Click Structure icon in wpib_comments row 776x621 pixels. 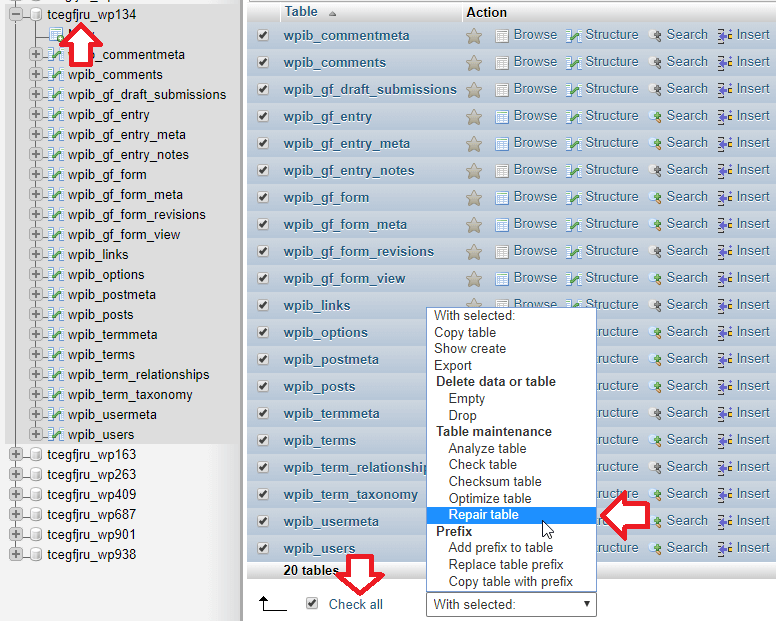click(x=574, y=63)
